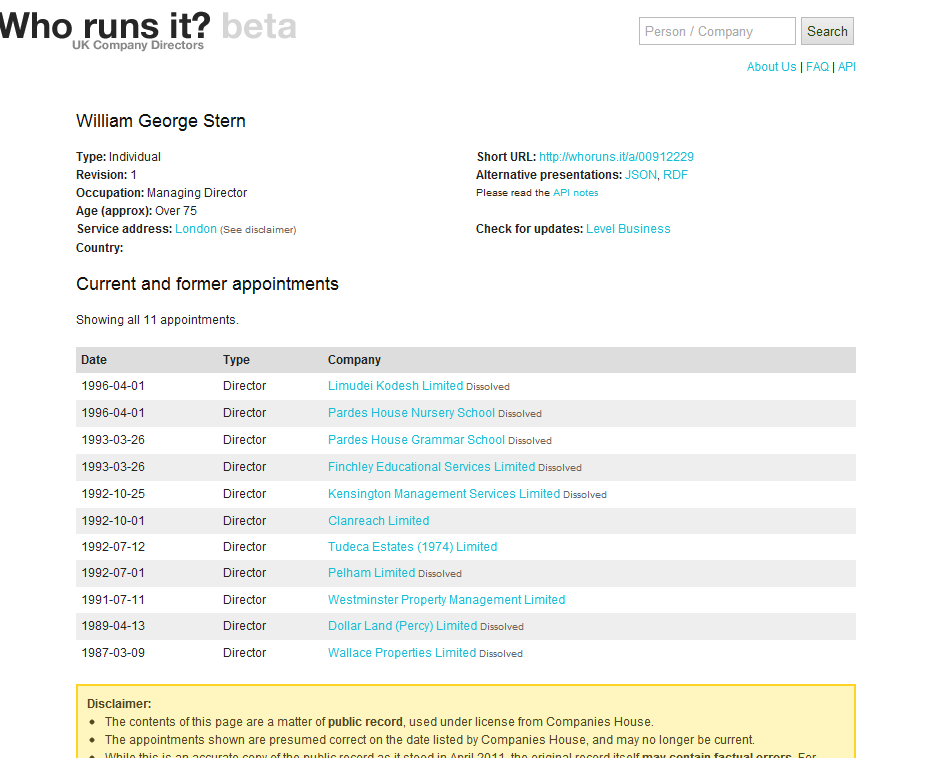Image resolution: width=930 pixels, height=758 pixels.
Task: View the JSON alternative presentation
Action: [640, 175]
